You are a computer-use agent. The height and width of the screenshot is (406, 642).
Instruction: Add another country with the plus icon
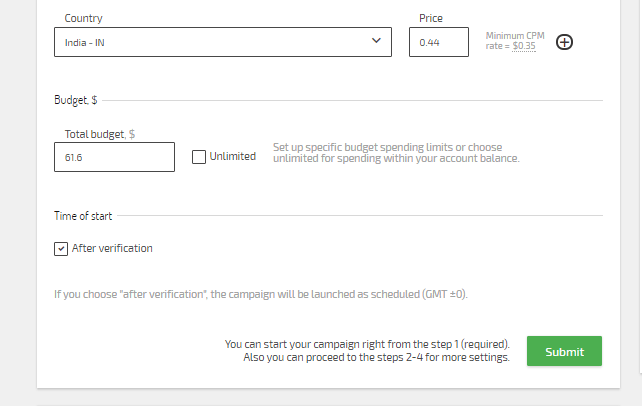564,42
